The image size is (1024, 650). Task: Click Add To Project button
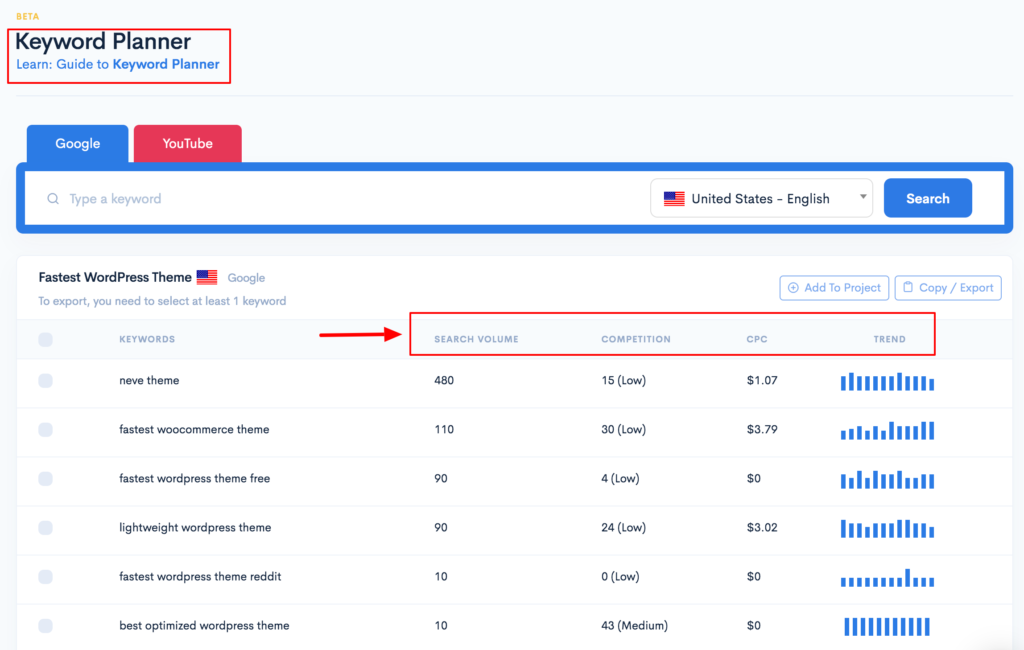click(x=834, y=287)
